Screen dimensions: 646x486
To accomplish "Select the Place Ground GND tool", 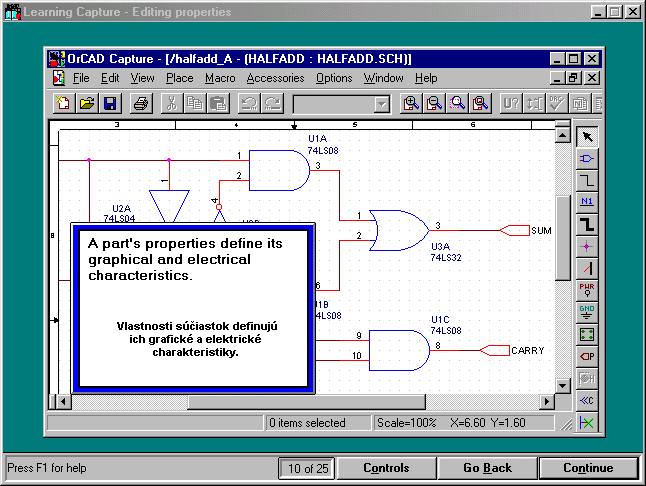I will tap(587, 311).
